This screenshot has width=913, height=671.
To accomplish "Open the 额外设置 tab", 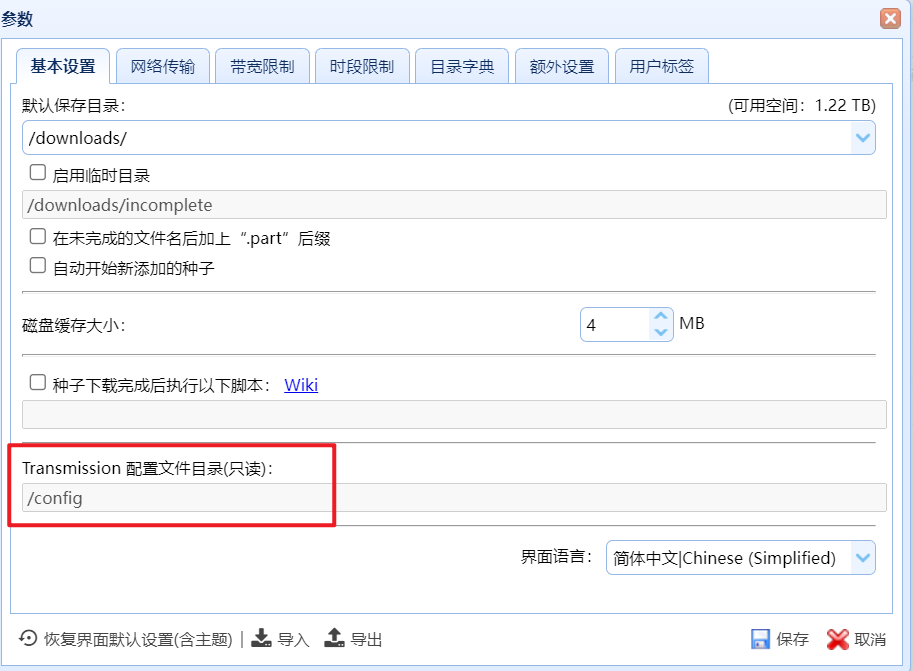I will coord(561,64).
